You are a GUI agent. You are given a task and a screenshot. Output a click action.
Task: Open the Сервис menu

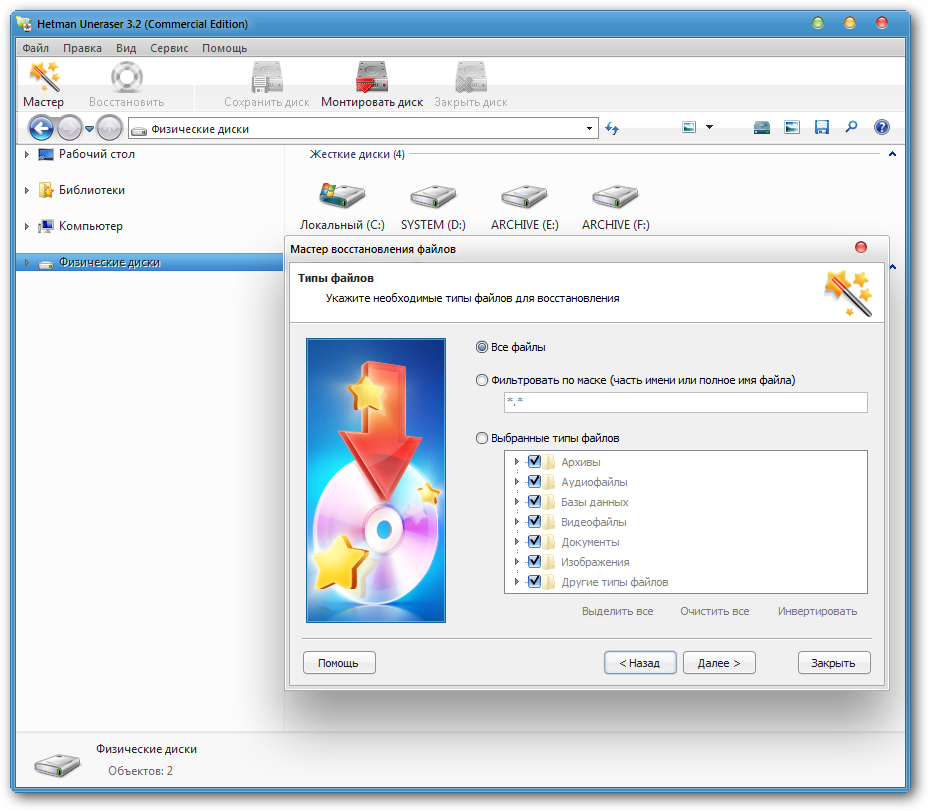(x=169, y=48)
